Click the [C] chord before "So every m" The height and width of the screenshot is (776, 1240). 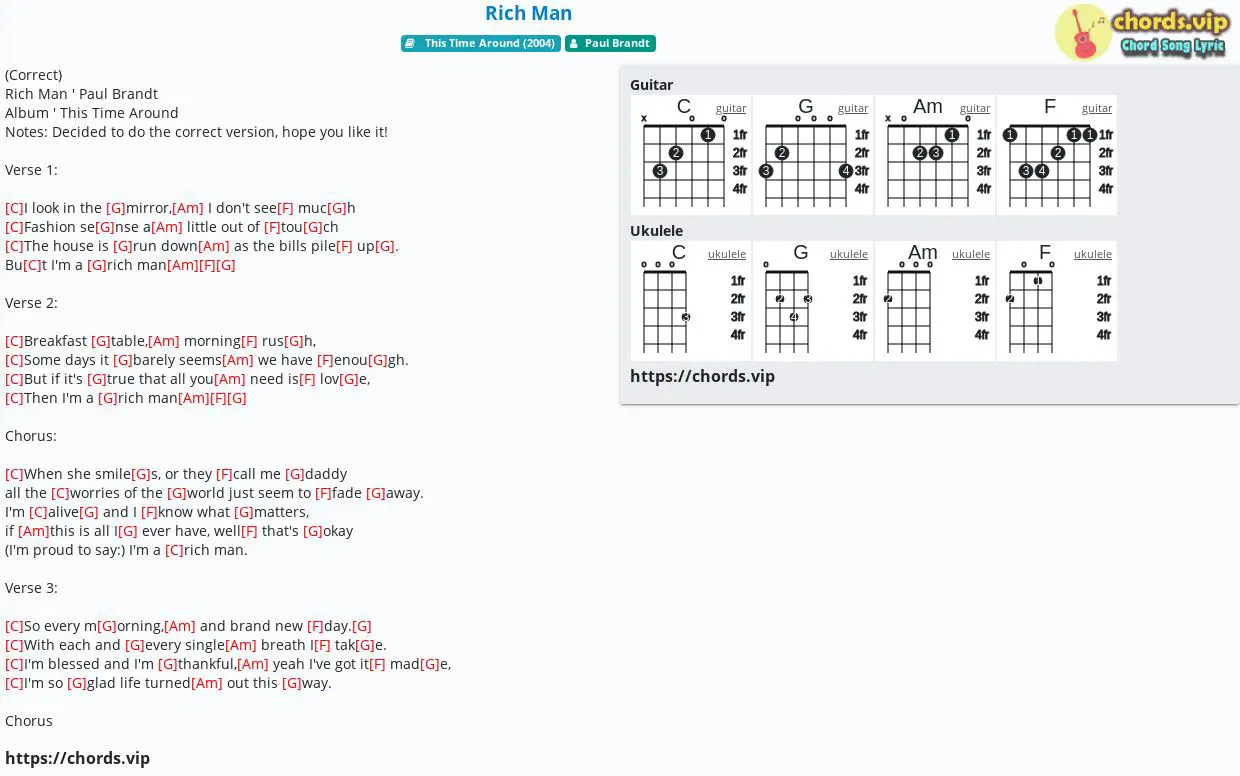pos(14,626)
